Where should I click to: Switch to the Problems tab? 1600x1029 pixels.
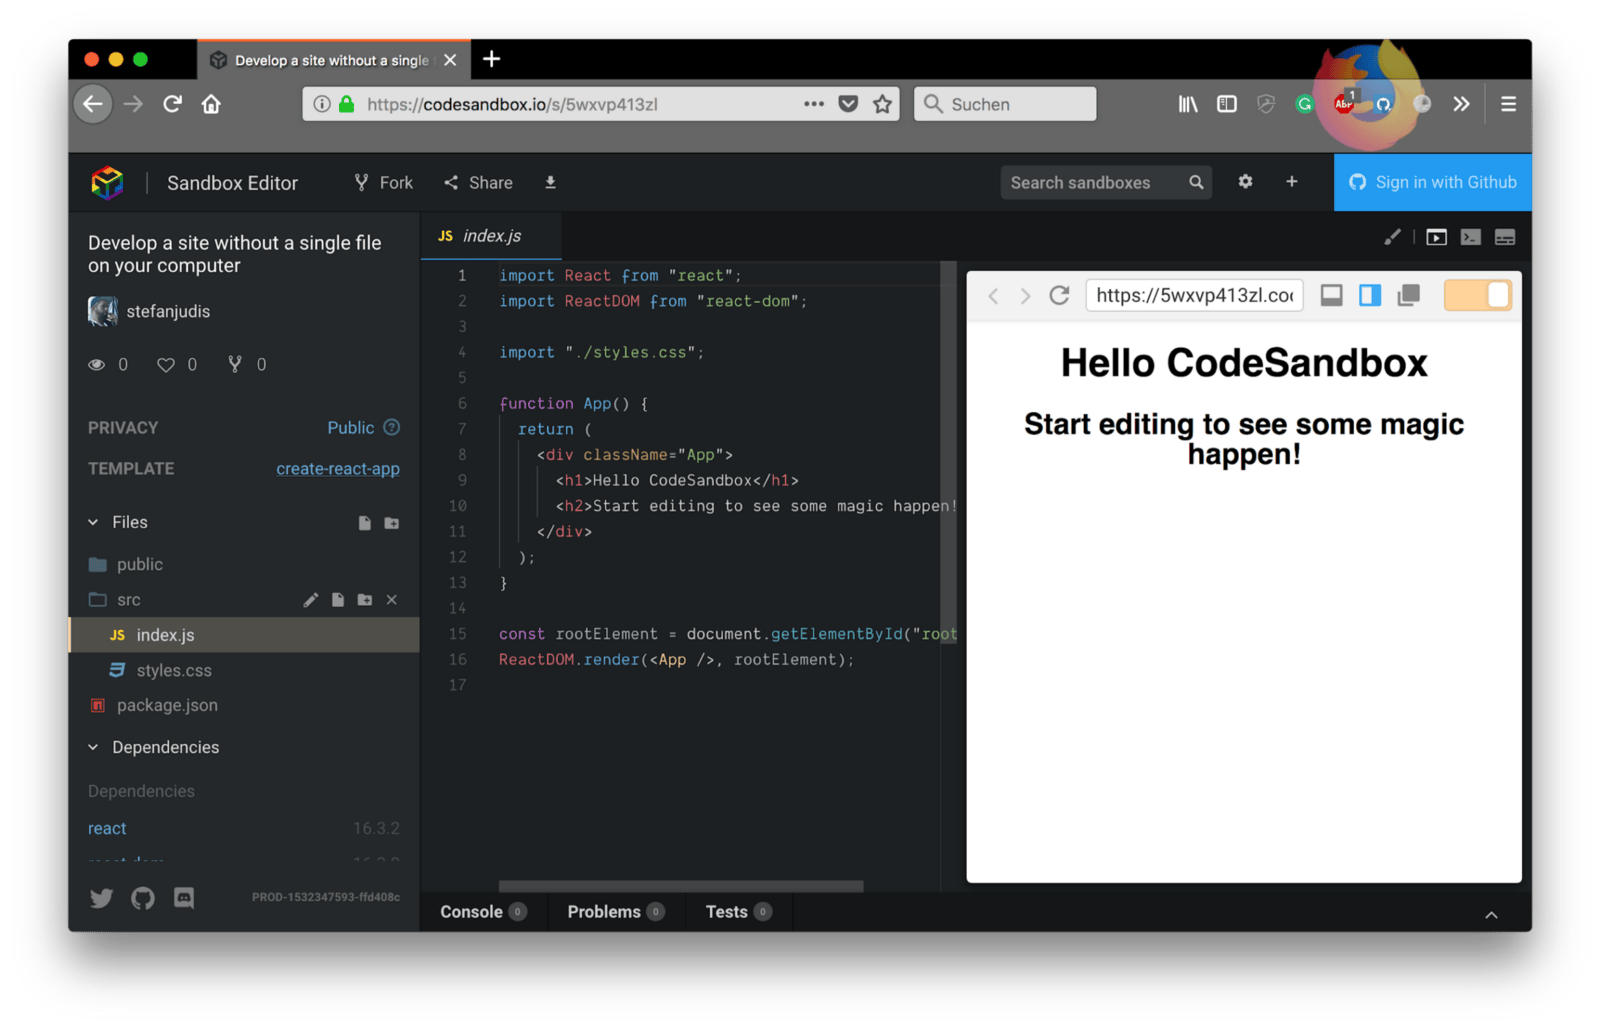pyautogui.click(x=604, y=912)
